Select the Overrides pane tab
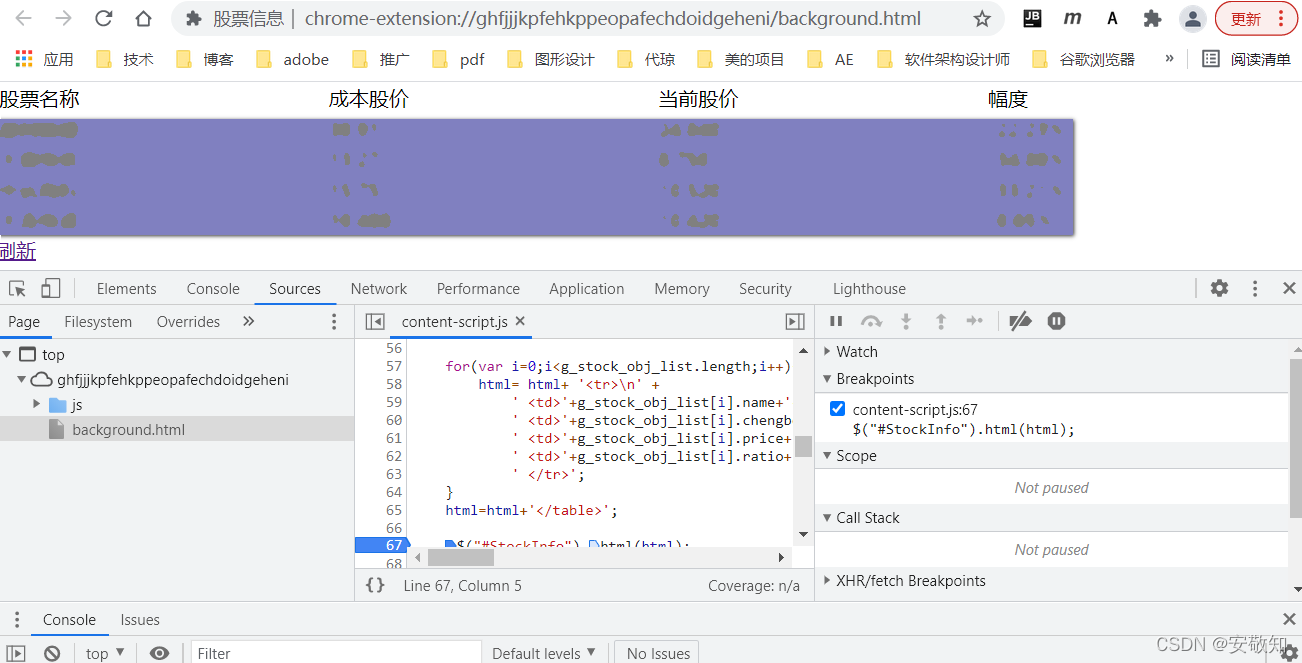The image size is (1302, 663). tap(188, 321)
